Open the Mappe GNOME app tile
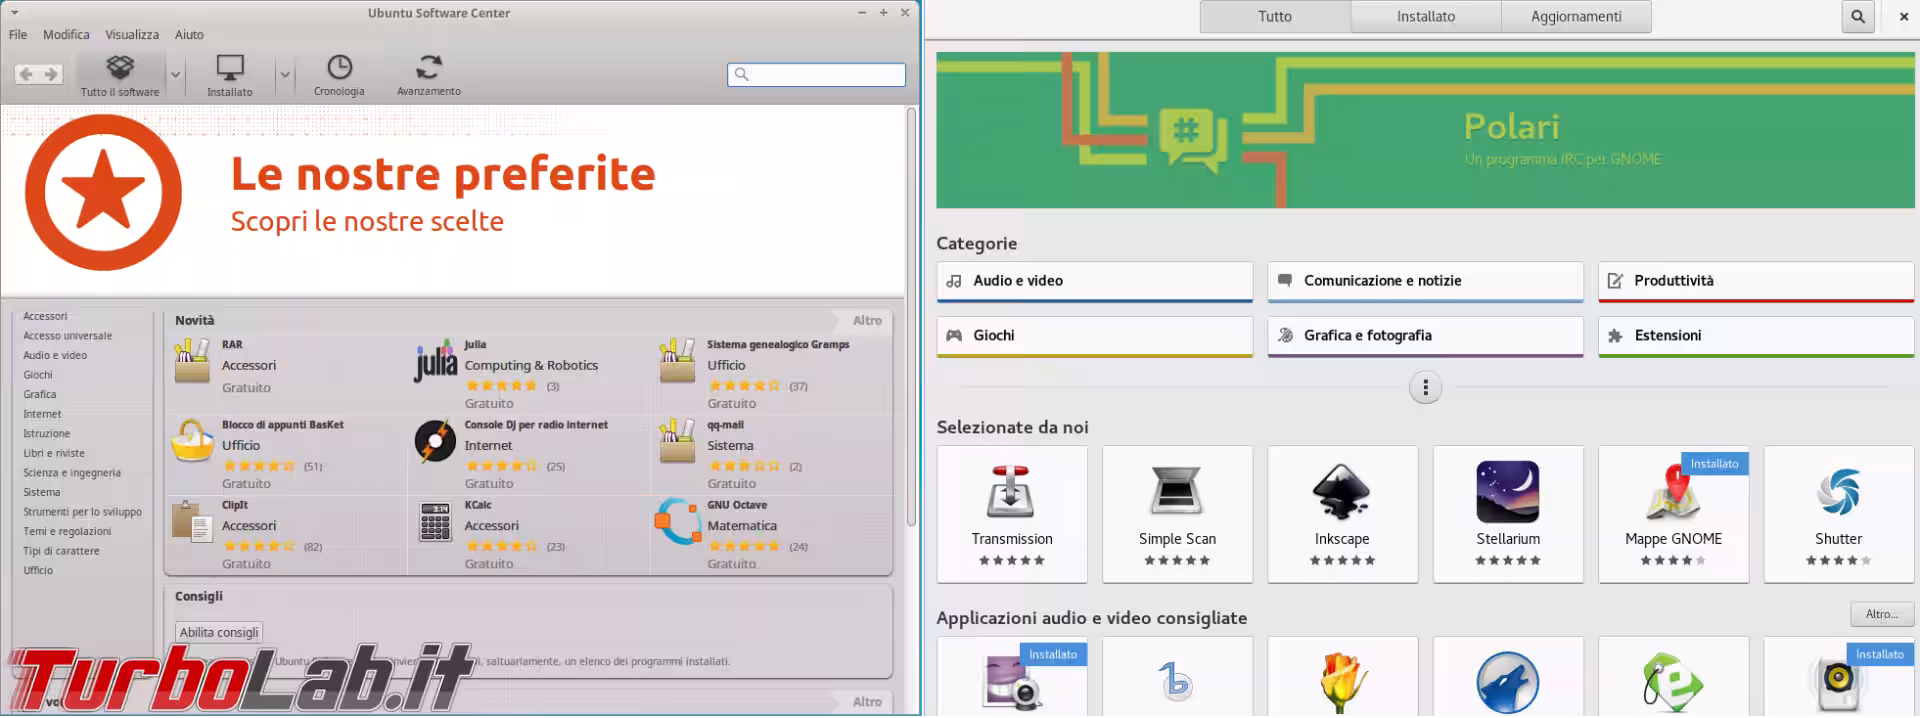 (1673, 514)
